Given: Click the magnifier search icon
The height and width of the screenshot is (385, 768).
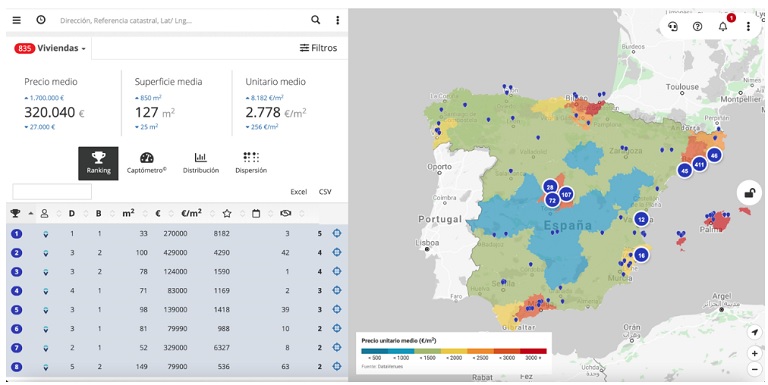Looking at the screenshot, I should 315,20.
